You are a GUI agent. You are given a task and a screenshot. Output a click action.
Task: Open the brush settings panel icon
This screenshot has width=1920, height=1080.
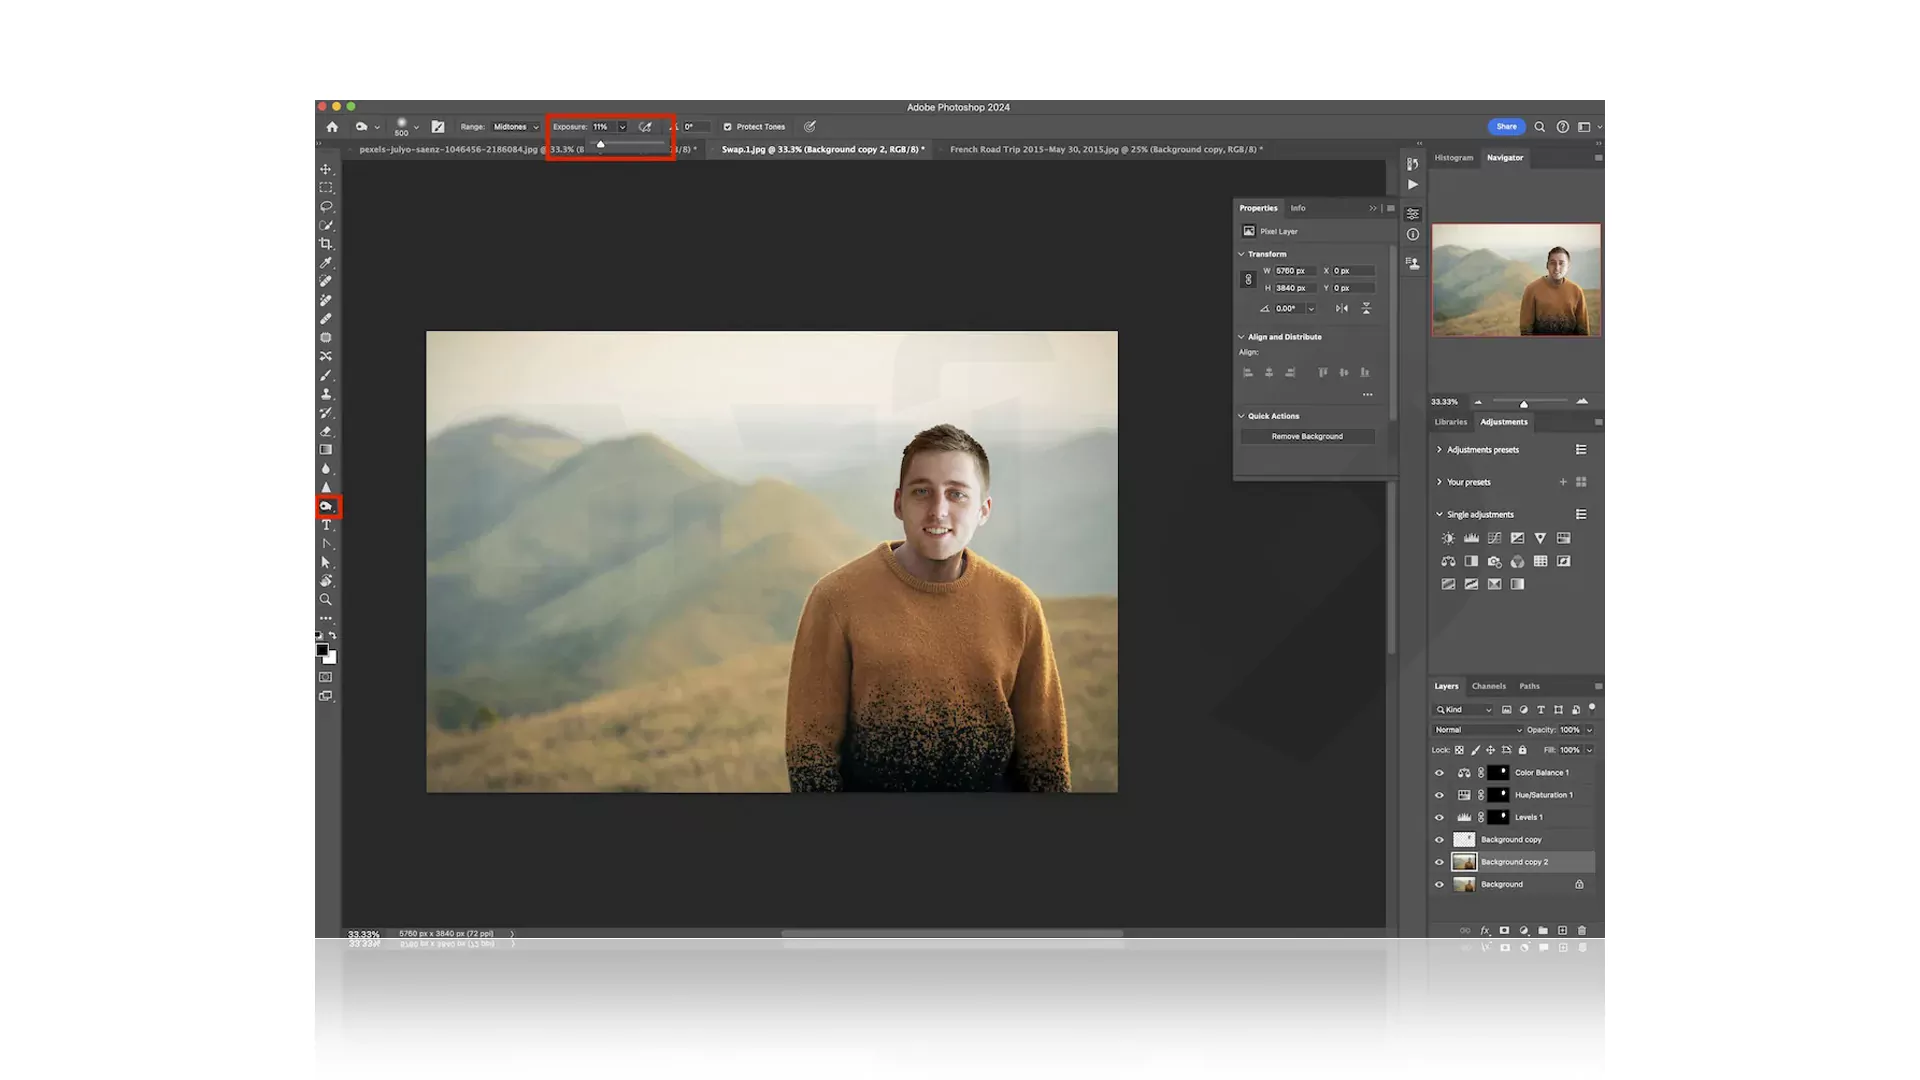(x=438, y=127)
